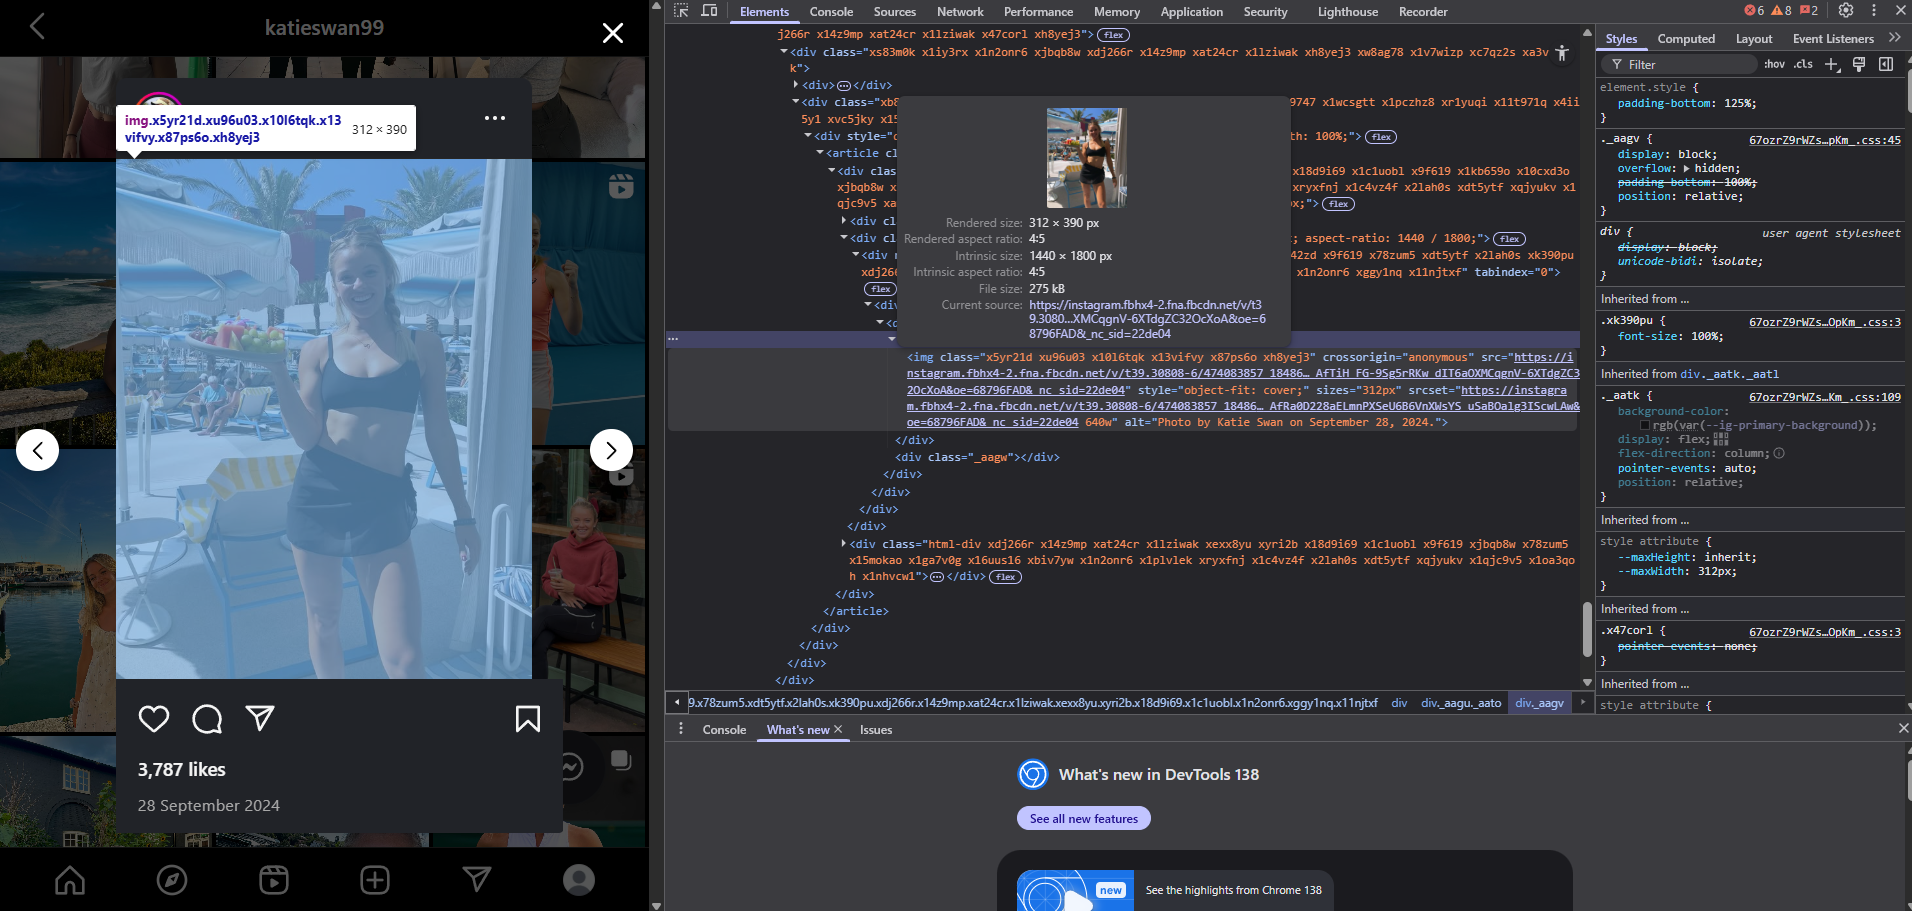Select the Event Listeners sidebar tab
The image size is (1912, 911).
pyautogui.click(x=1833, y=39)
